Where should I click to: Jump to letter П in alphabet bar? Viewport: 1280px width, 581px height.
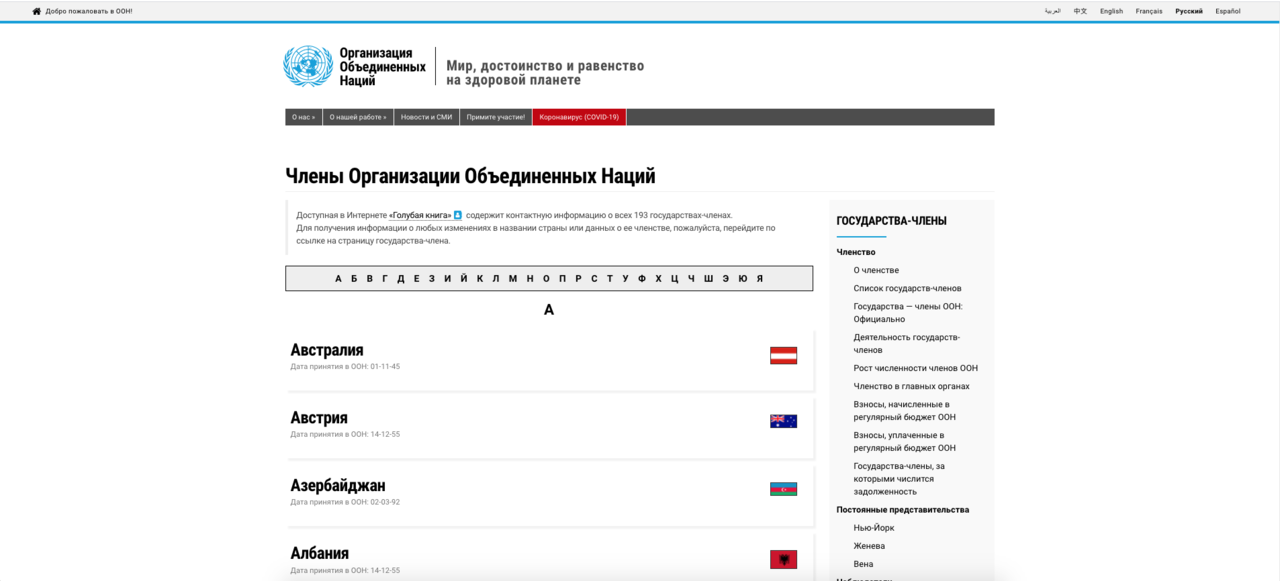click(x=562, y=279)
